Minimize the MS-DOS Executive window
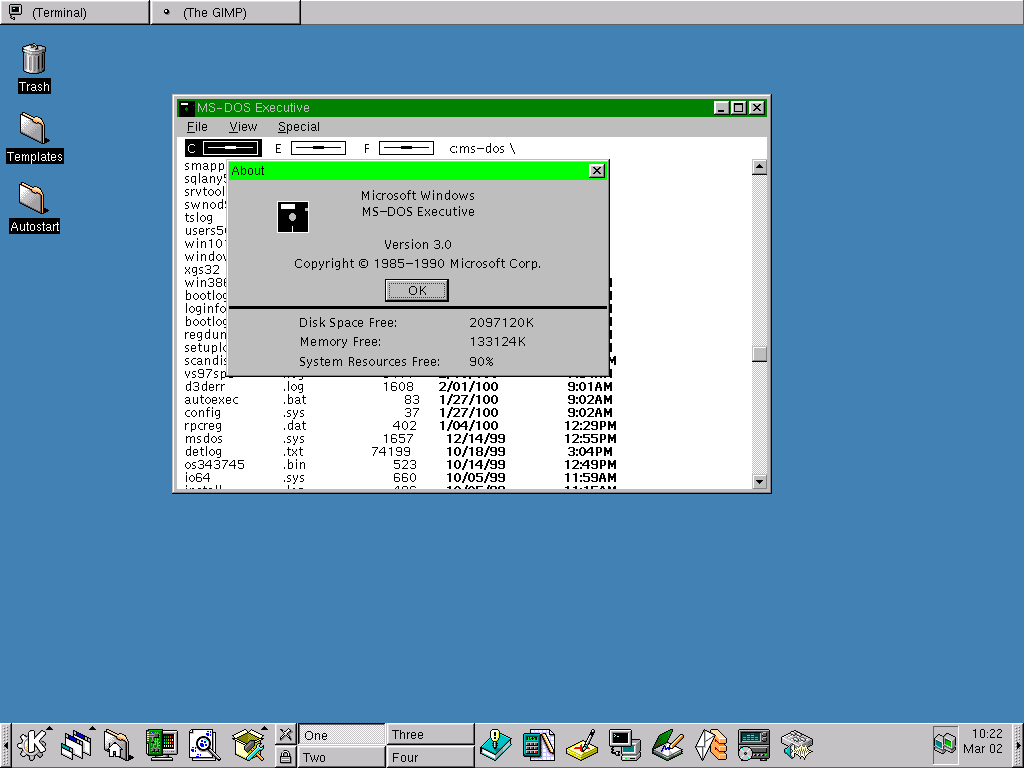The image size is (1024, 768). (721, 108)
